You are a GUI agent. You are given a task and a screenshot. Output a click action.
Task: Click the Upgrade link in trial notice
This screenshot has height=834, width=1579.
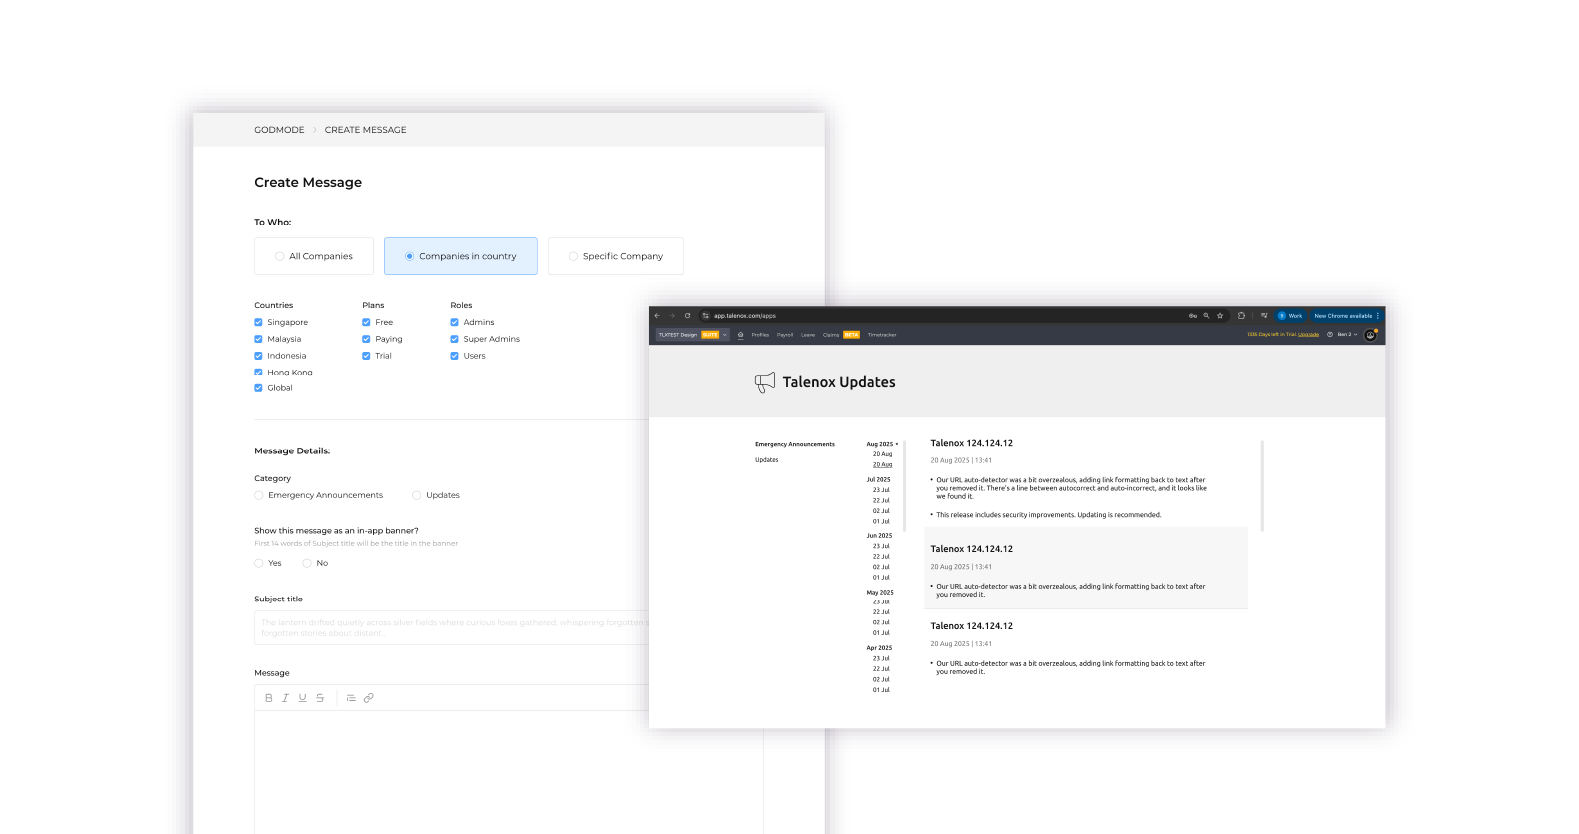pyautogui.click(x=1308, y=335)
